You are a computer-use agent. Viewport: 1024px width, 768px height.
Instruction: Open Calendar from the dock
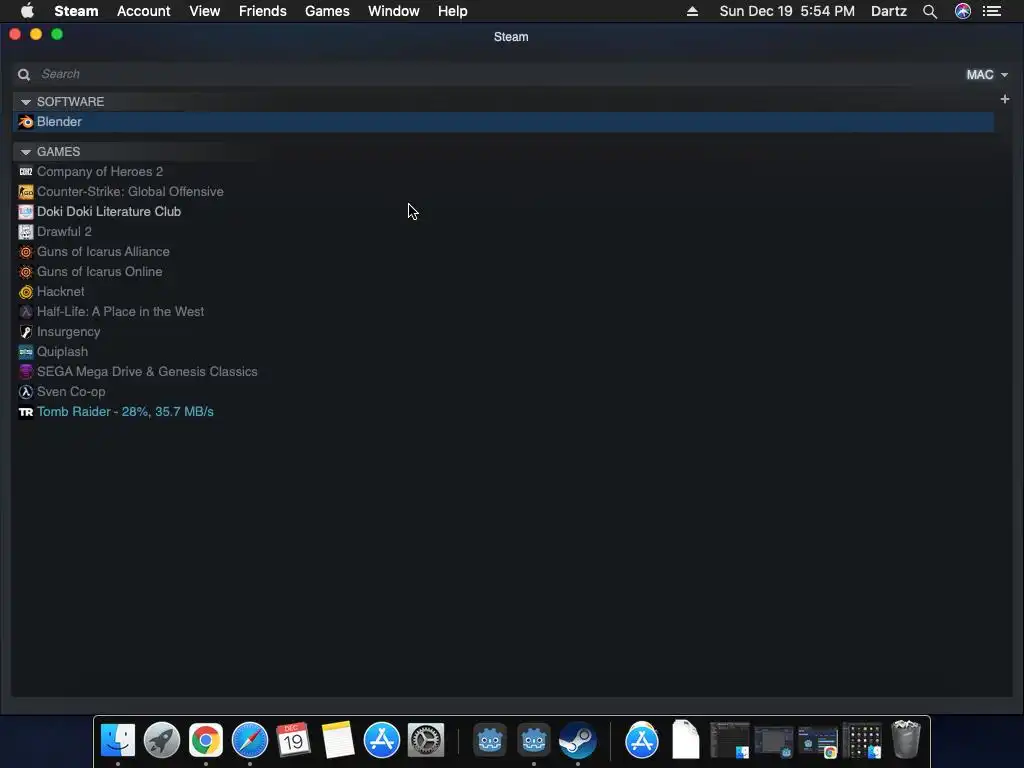click(x=293, y=740)
